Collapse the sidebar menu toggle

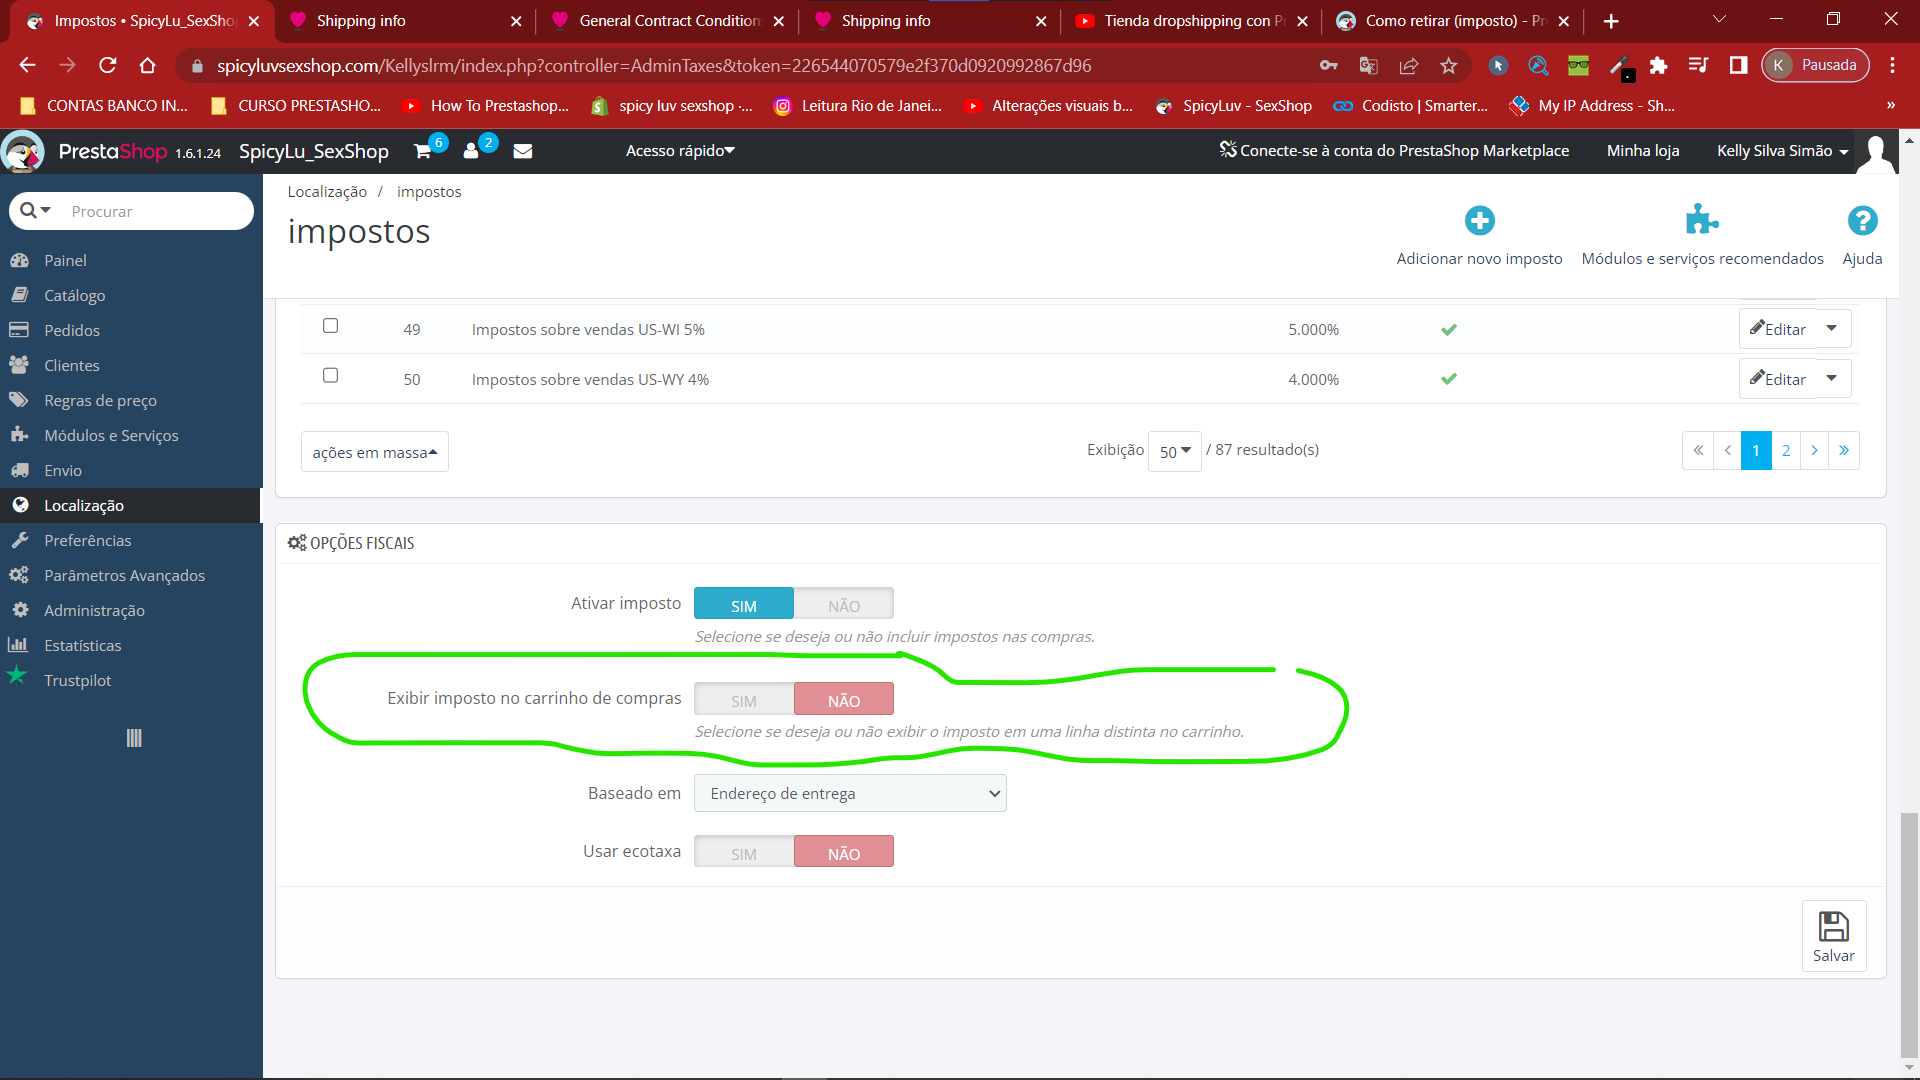click(x=134, y=738)
